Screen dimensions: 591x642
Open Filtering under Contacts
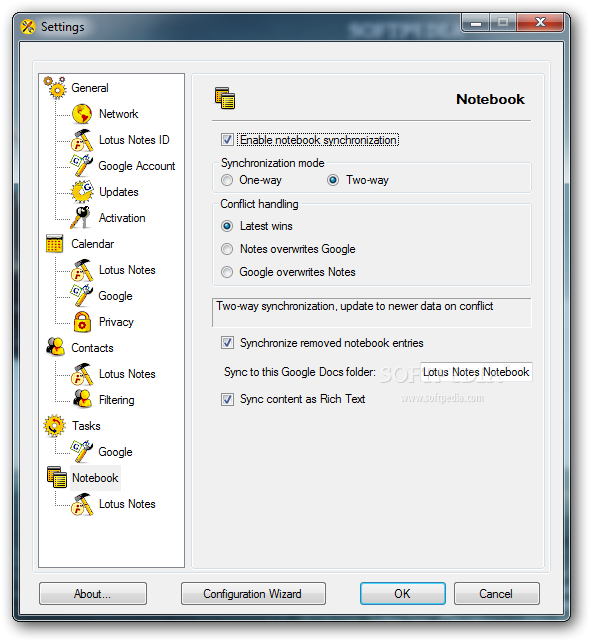tap(116, 400)
